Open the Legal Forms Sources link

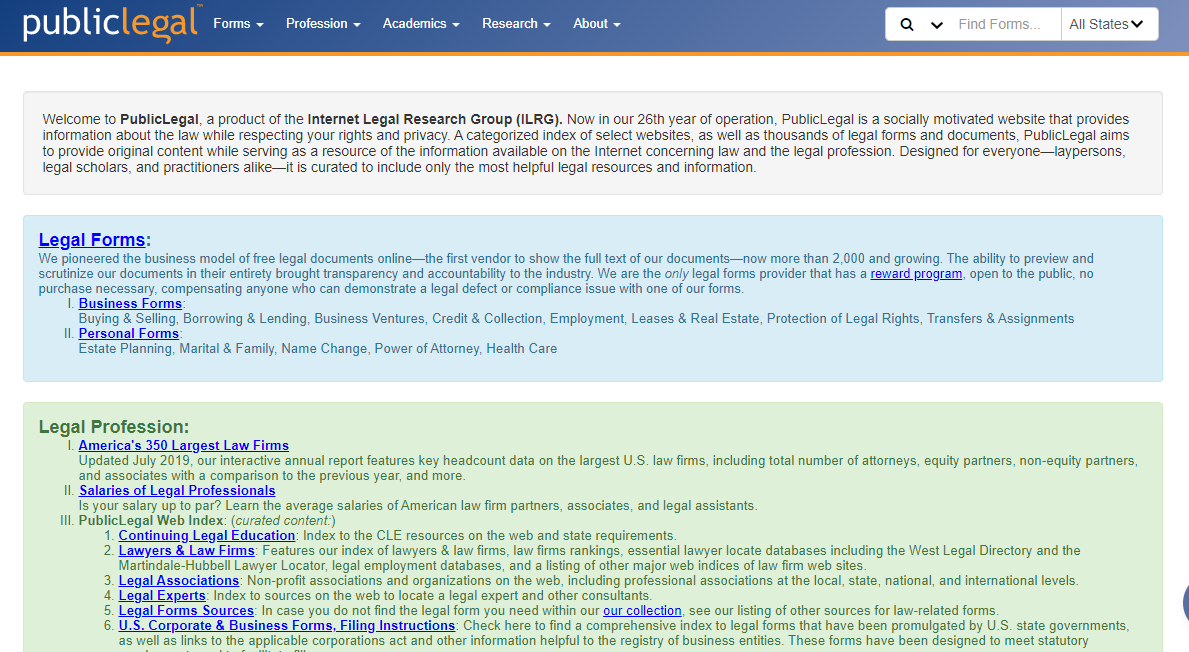click(x=186, y=610)
